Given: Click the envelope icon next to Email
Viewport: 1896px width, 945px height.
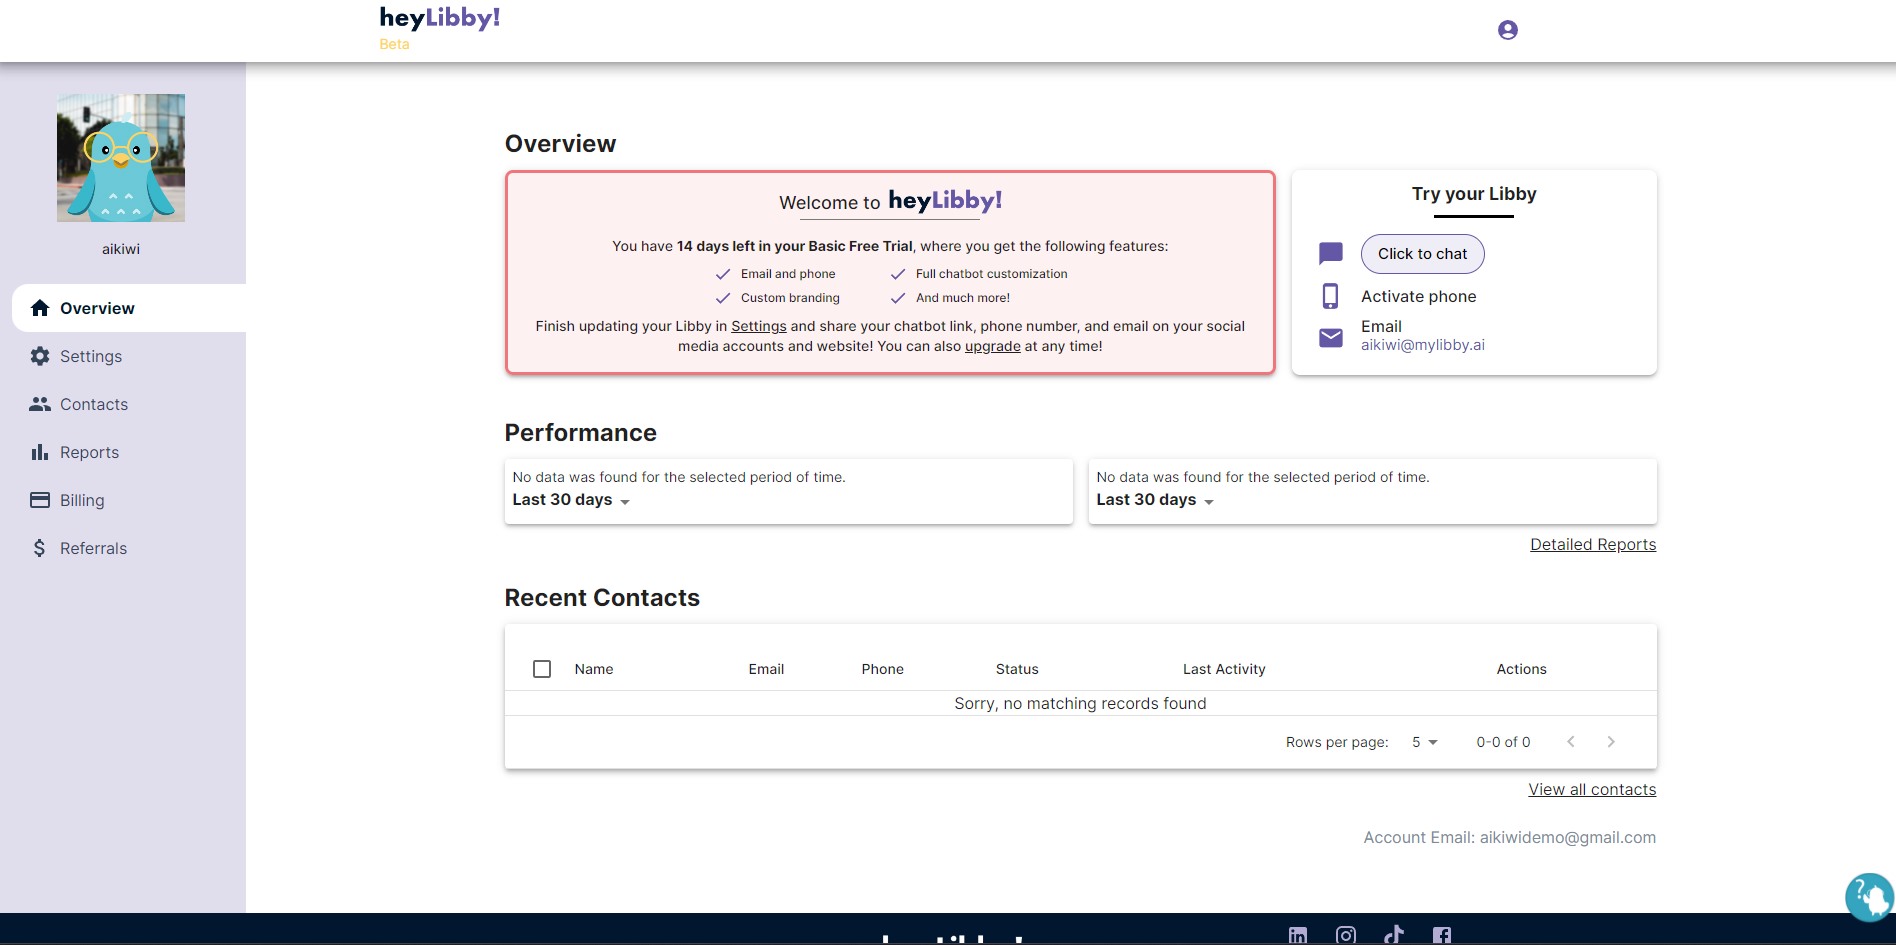Looking at the screenshot, I should (x=1331, y=338).
